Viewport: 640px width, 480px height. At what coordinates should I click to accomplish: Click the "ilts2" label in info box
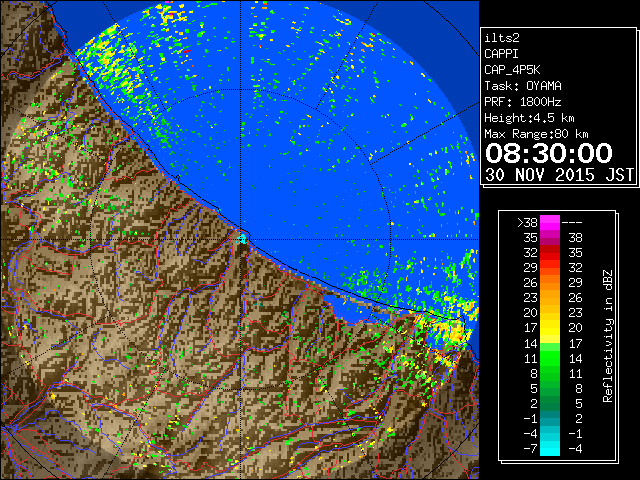[x=502, y=38]
